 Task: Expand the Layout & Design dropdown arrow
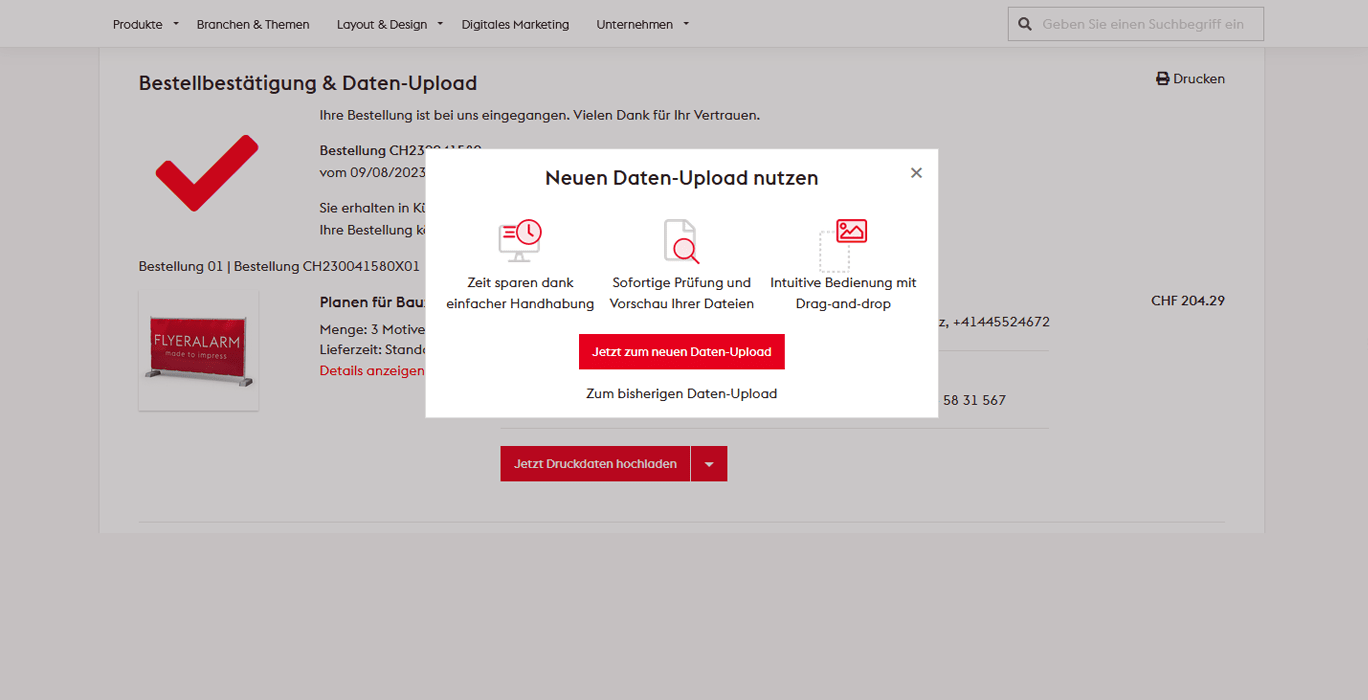(x=440, y=23)
